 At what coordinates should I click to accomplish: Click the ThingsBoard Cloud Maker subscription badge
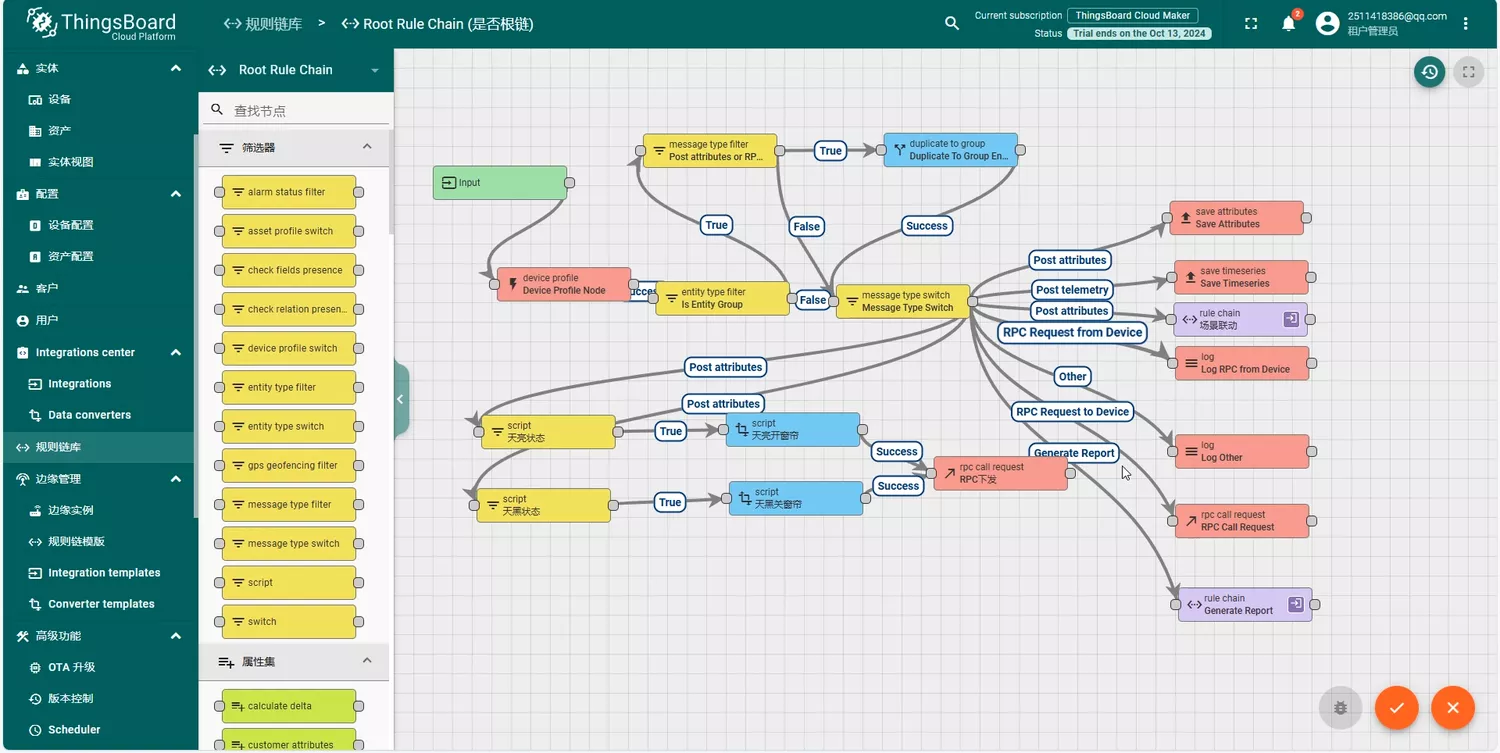[1132, 16]
